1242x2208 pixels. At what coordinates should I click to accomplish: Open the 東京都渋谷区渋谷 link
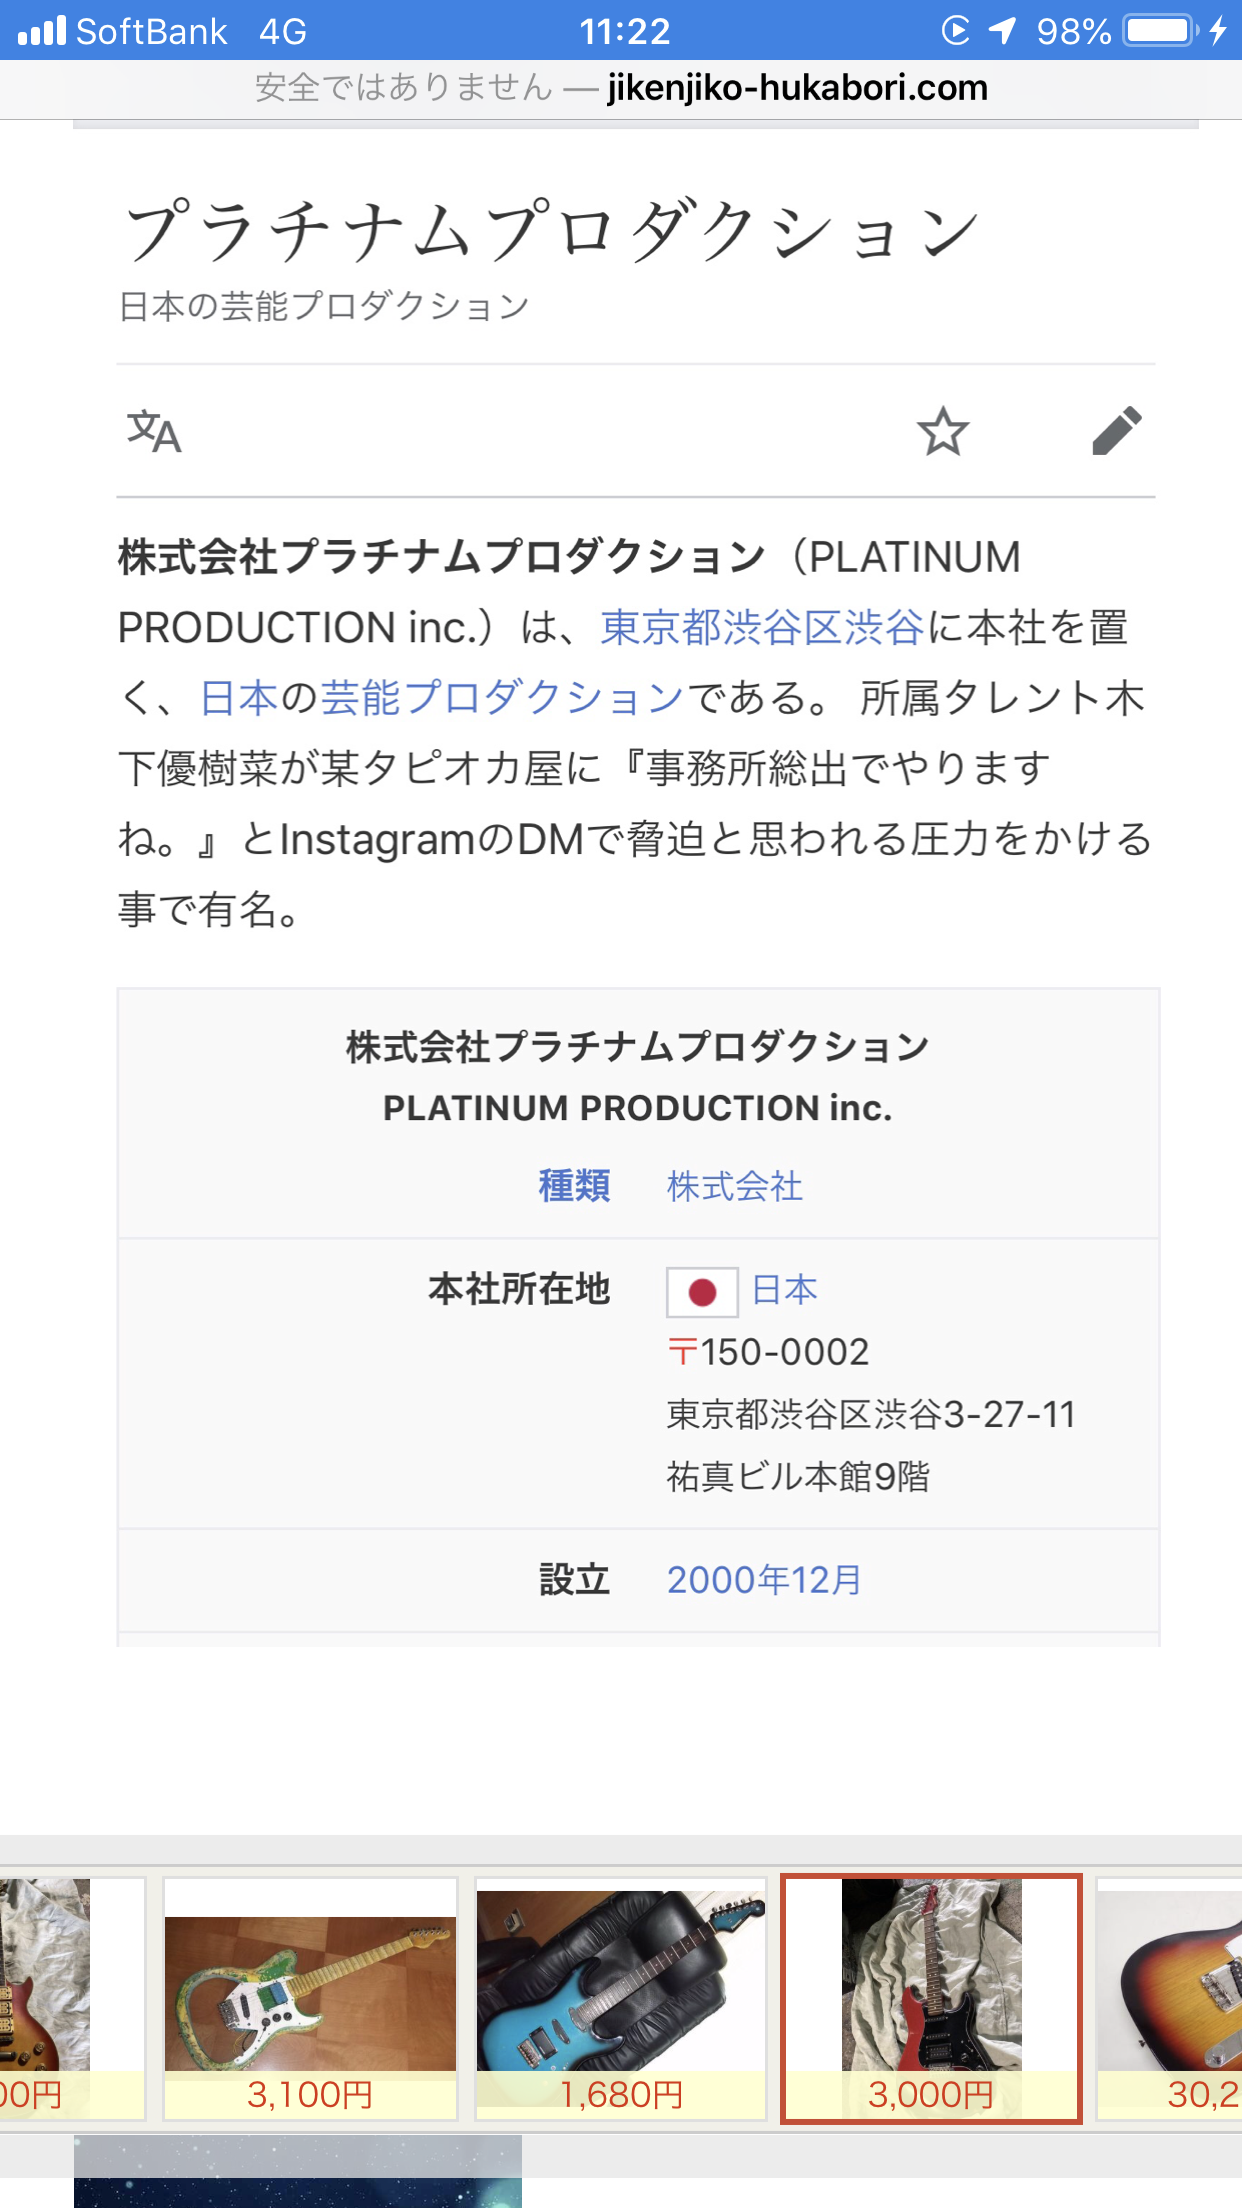(x=762, y=628)
